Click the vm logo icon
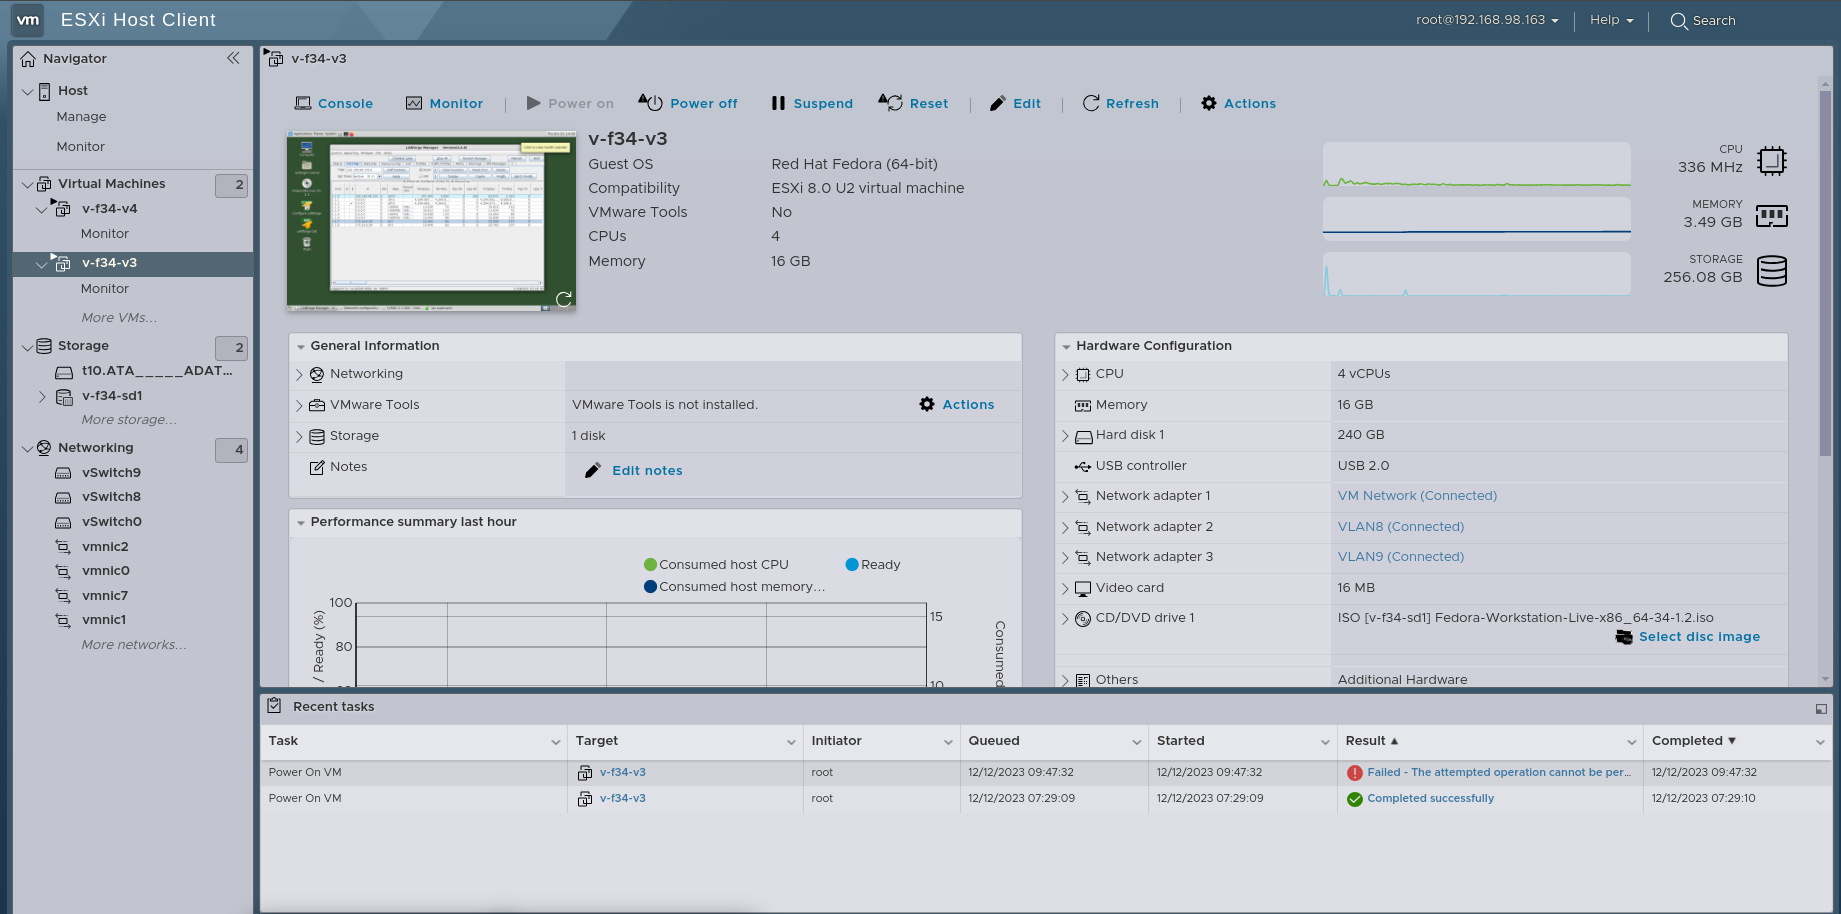Screen dimensions: 1841x914 pos(28,20)
